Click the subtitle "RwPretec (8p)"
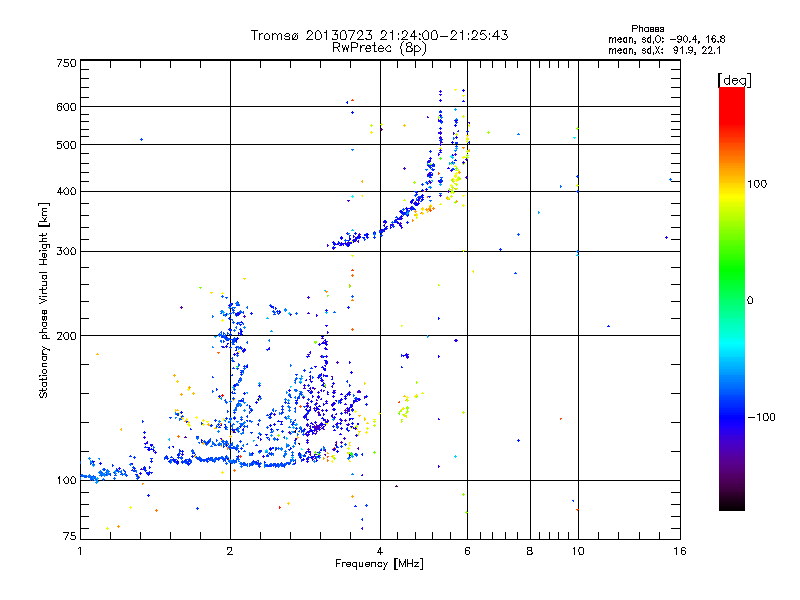This screenshot has width=800, height=600. point(379,48)
